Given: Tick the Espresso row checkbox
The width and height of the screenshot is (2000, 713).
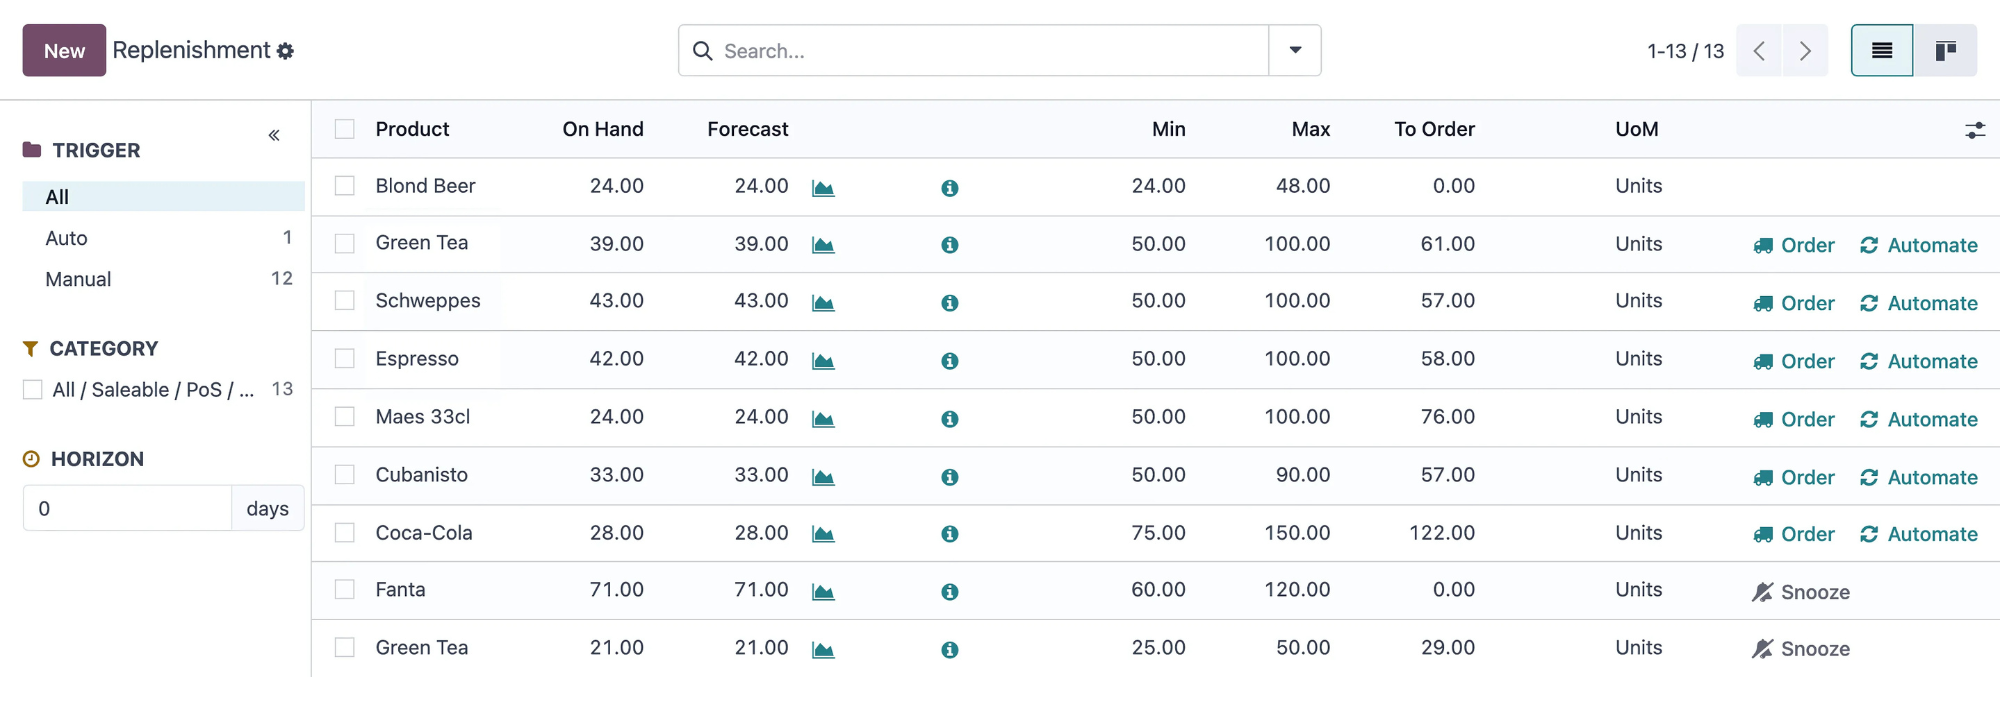Looking at the screenshot, I should [x=345, y=358].
